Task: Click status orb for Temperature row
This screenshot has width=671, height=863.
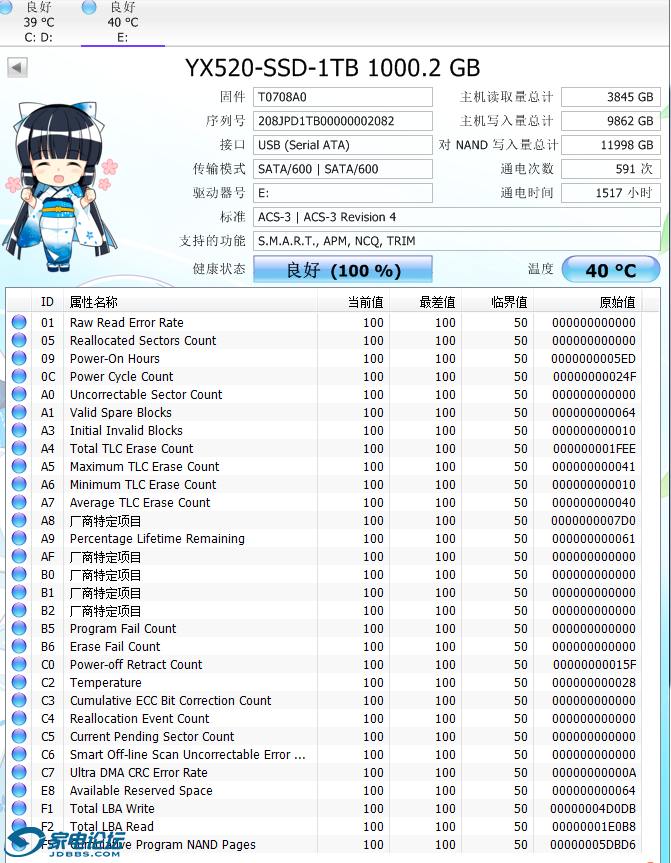Action: (19, 682)
